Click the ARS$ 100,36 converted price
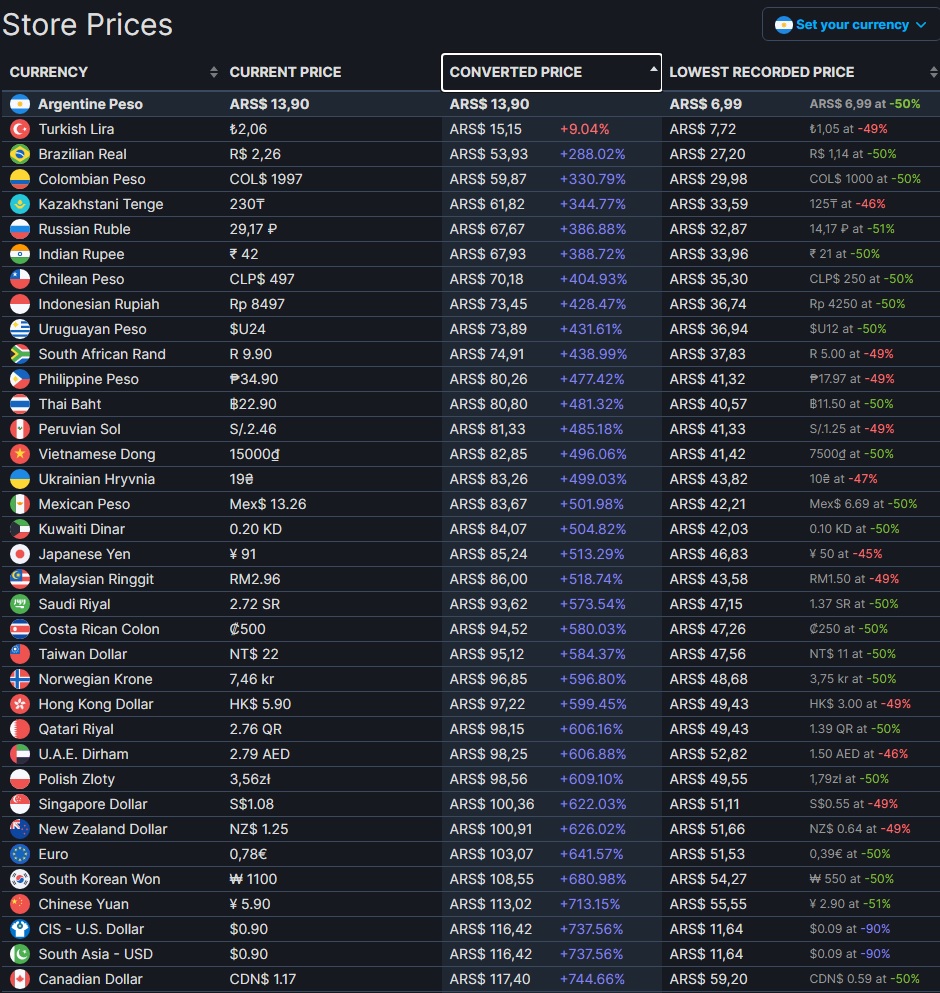Viewport: 940px width, 993px height. click(x=492, y=804)
